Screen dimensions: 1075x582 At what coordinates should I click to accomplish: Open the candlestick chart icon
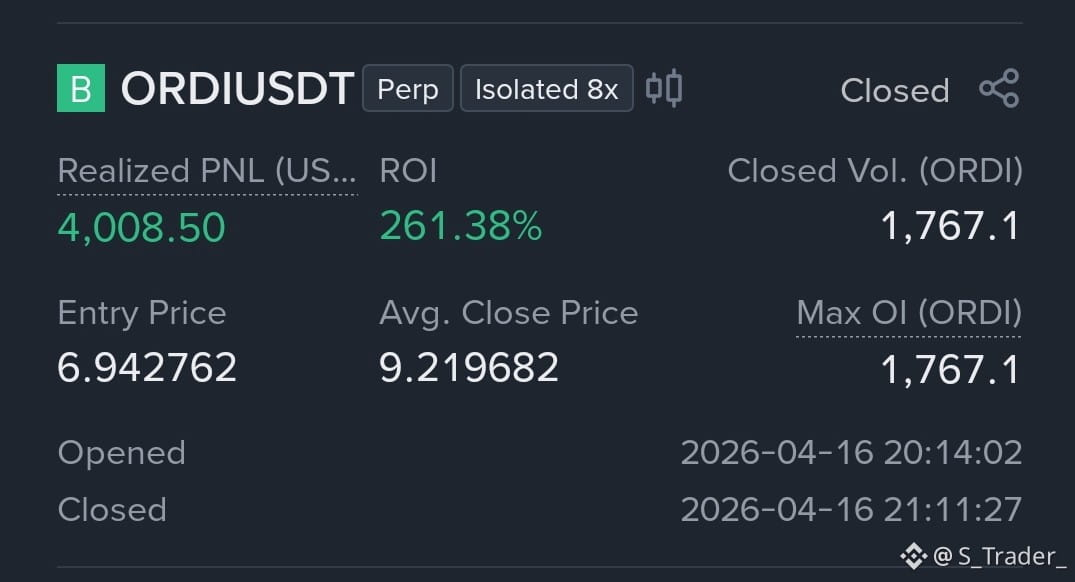coord(664,88)
